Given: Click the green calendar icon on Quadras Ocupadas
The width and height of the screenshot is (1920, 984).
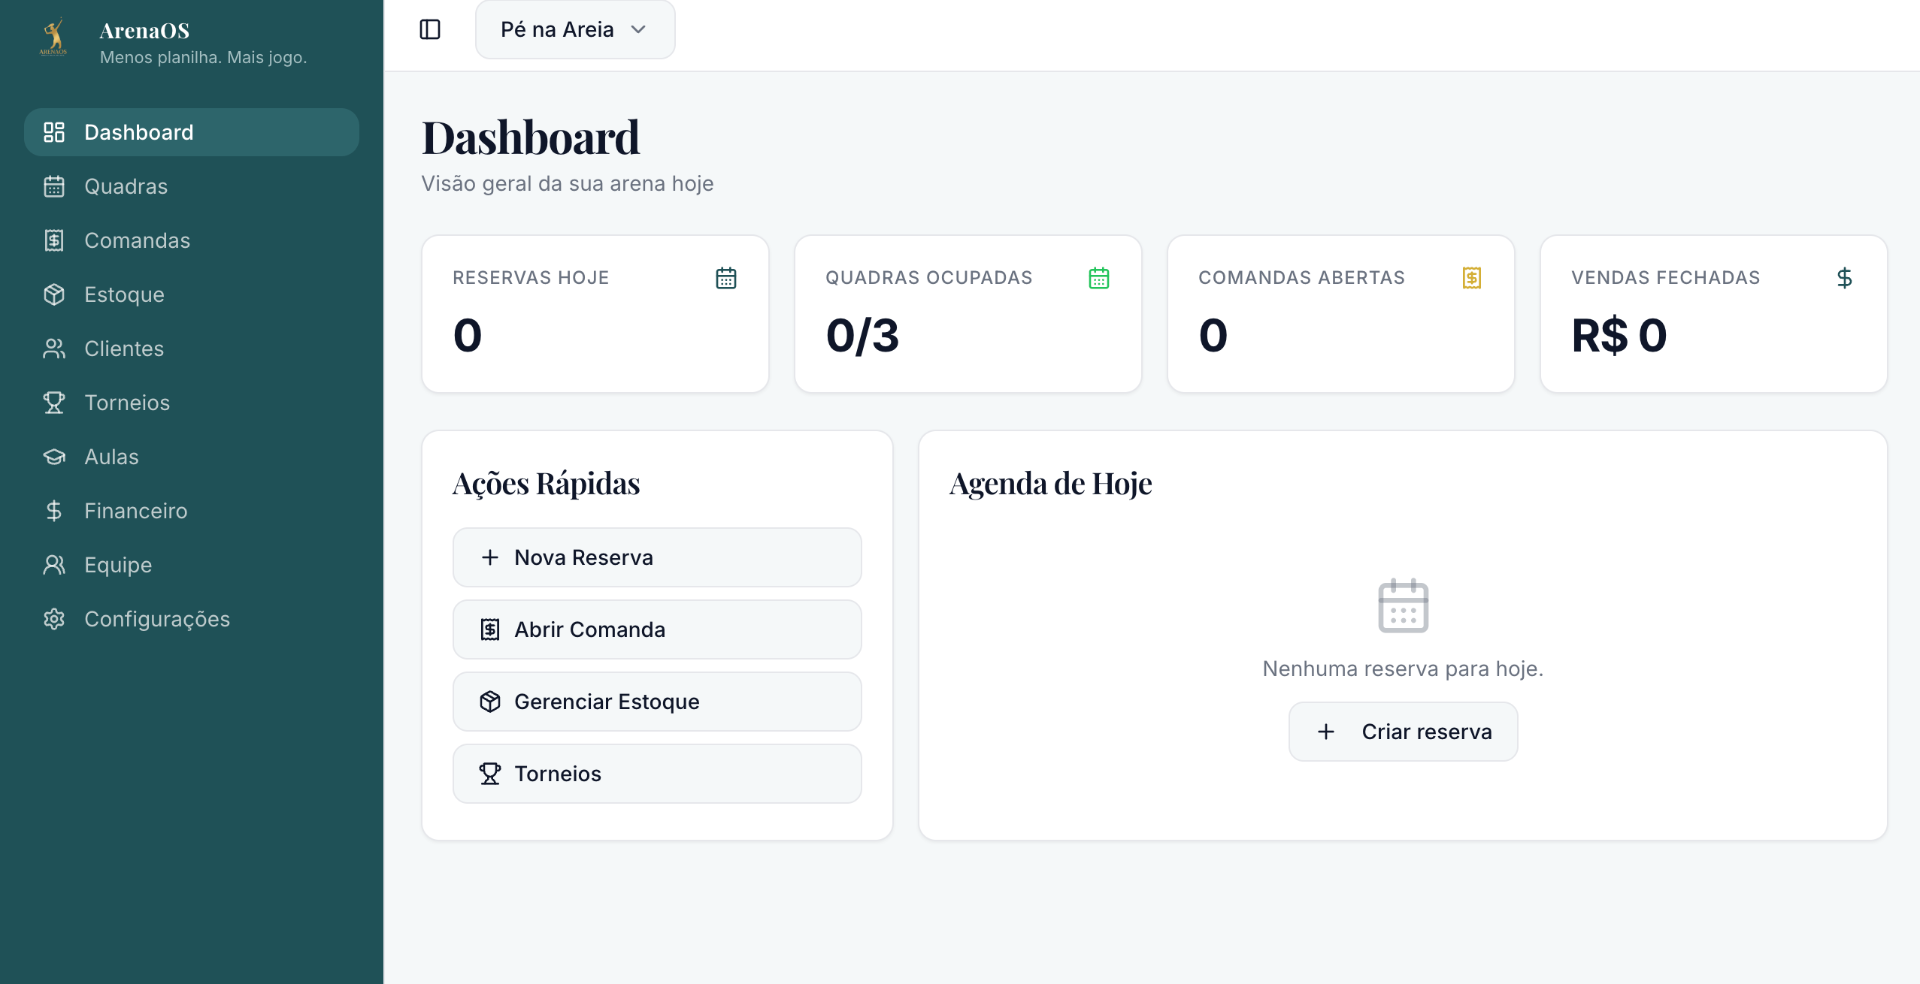Looking at the screenshot, I should 1099,278.
